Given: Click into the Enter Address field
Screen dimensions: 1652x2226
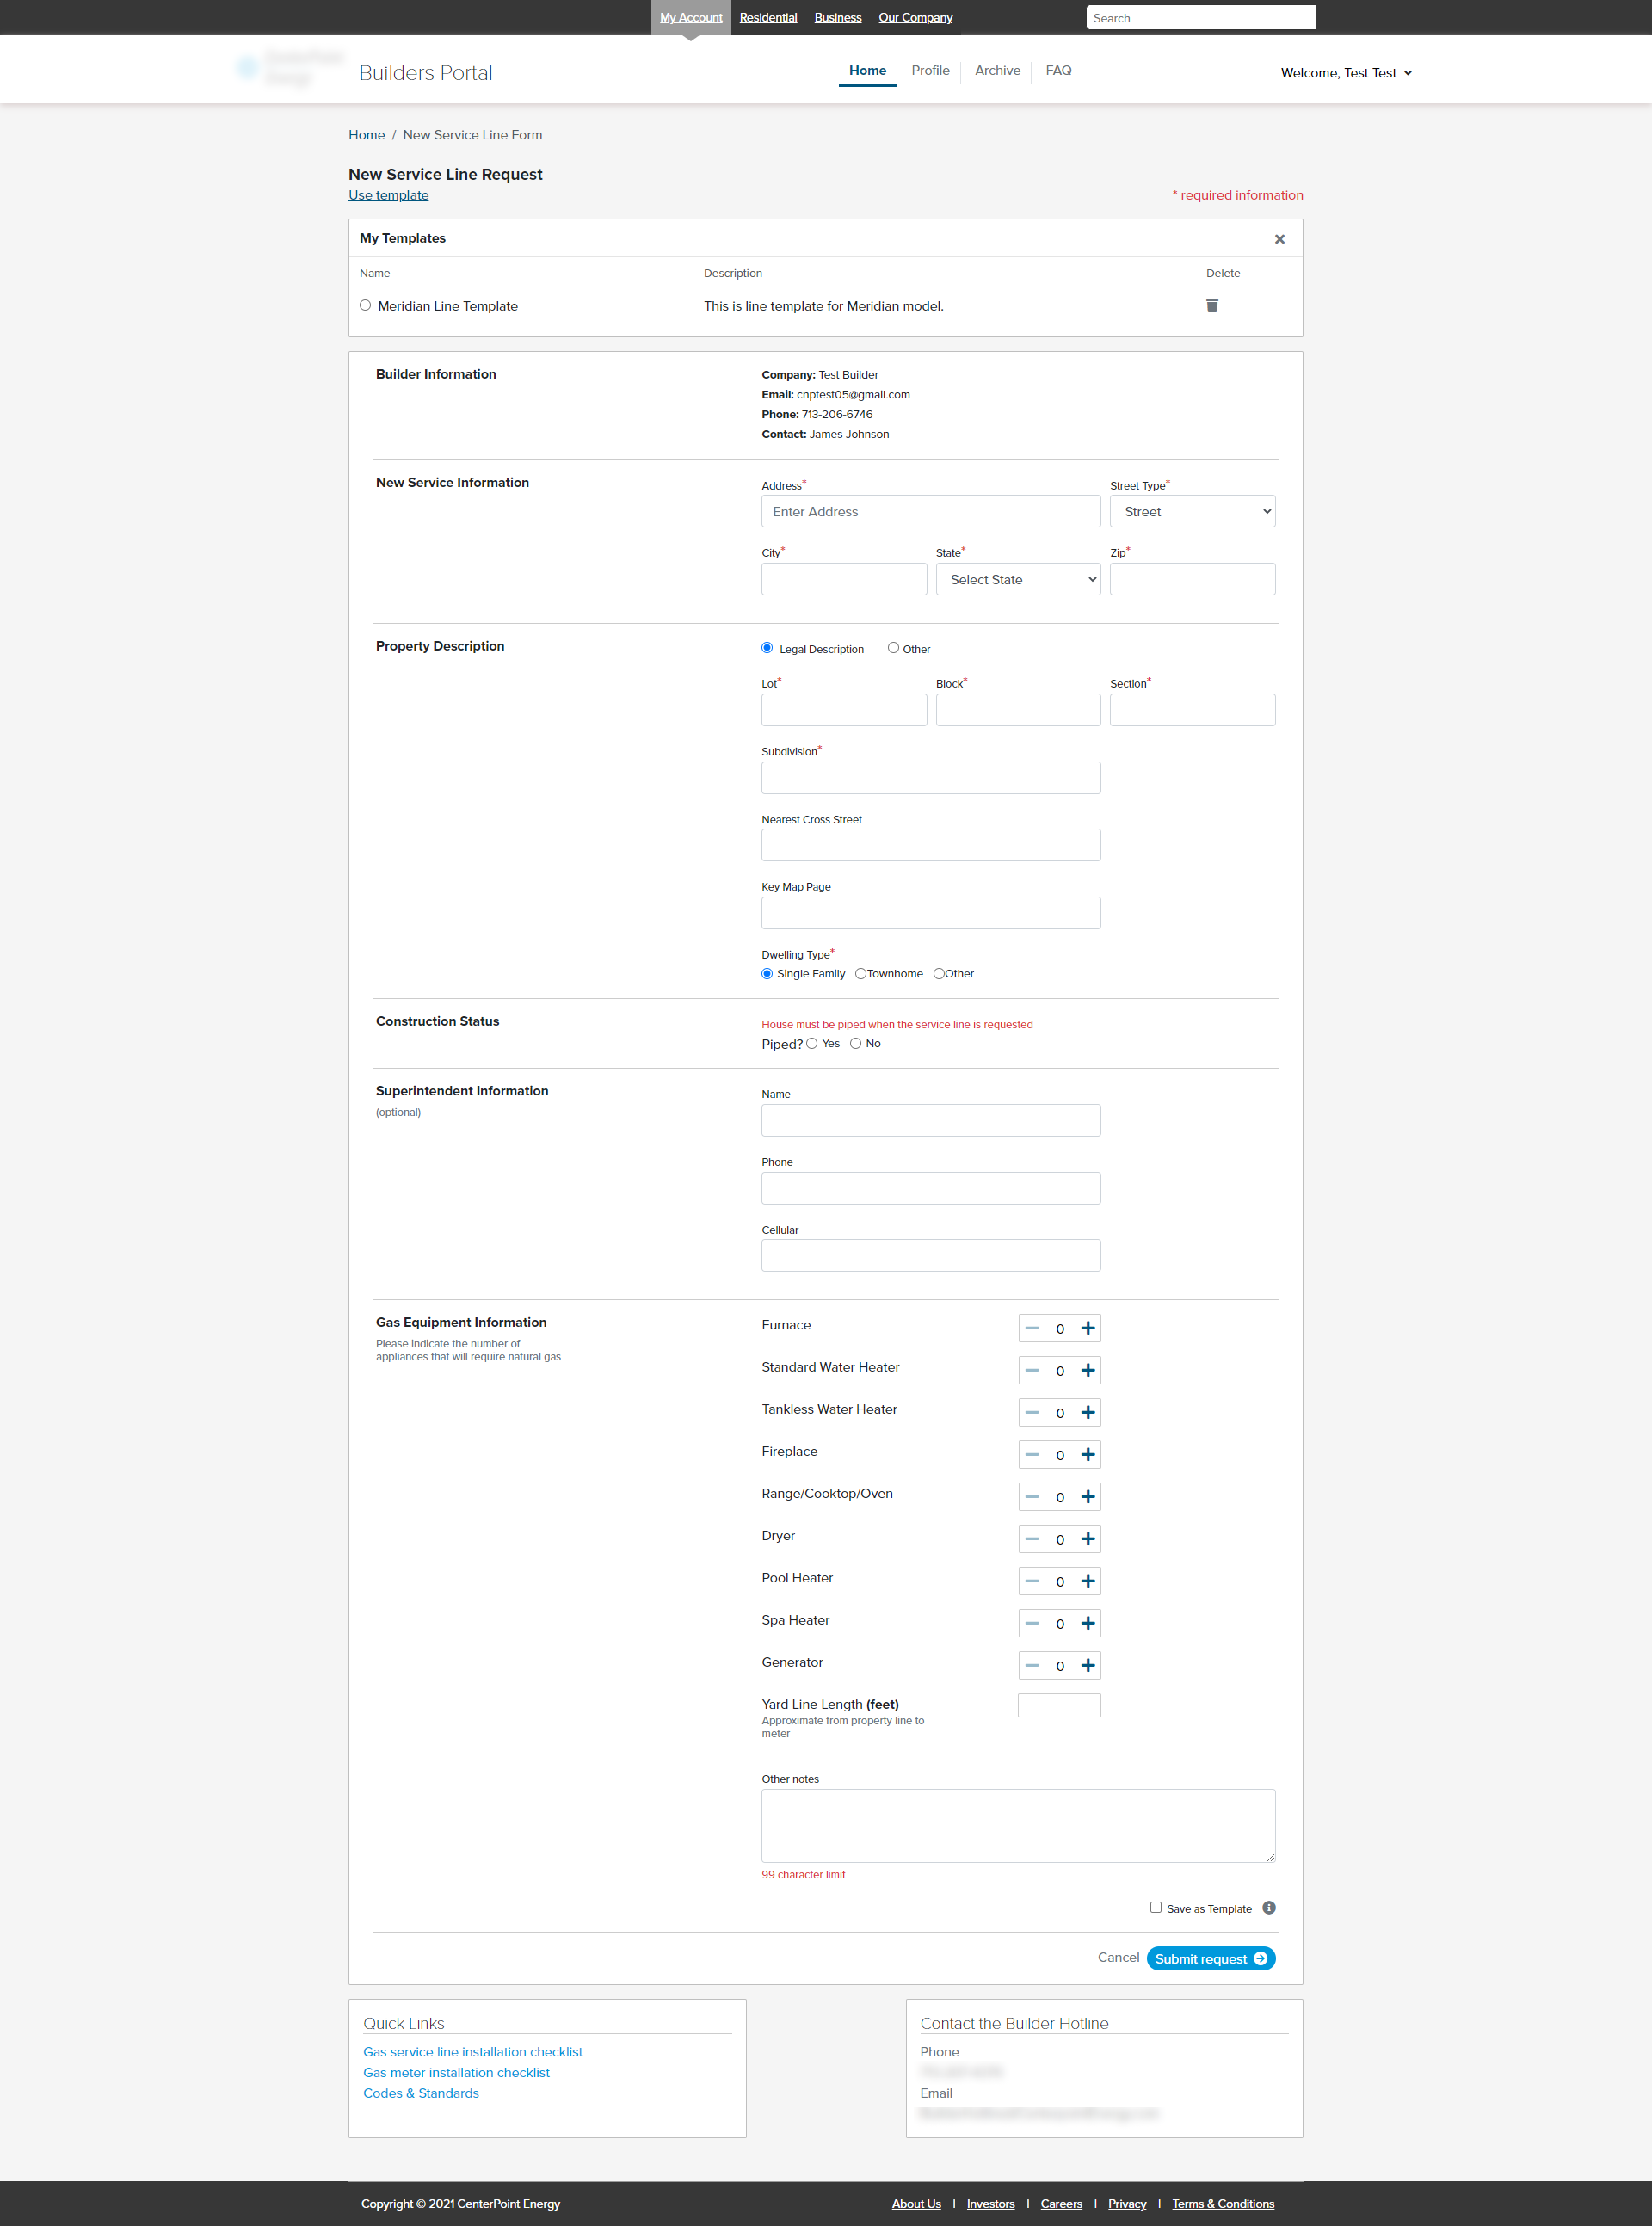Looking at the screenshot, I should click(x=930, y=512).
